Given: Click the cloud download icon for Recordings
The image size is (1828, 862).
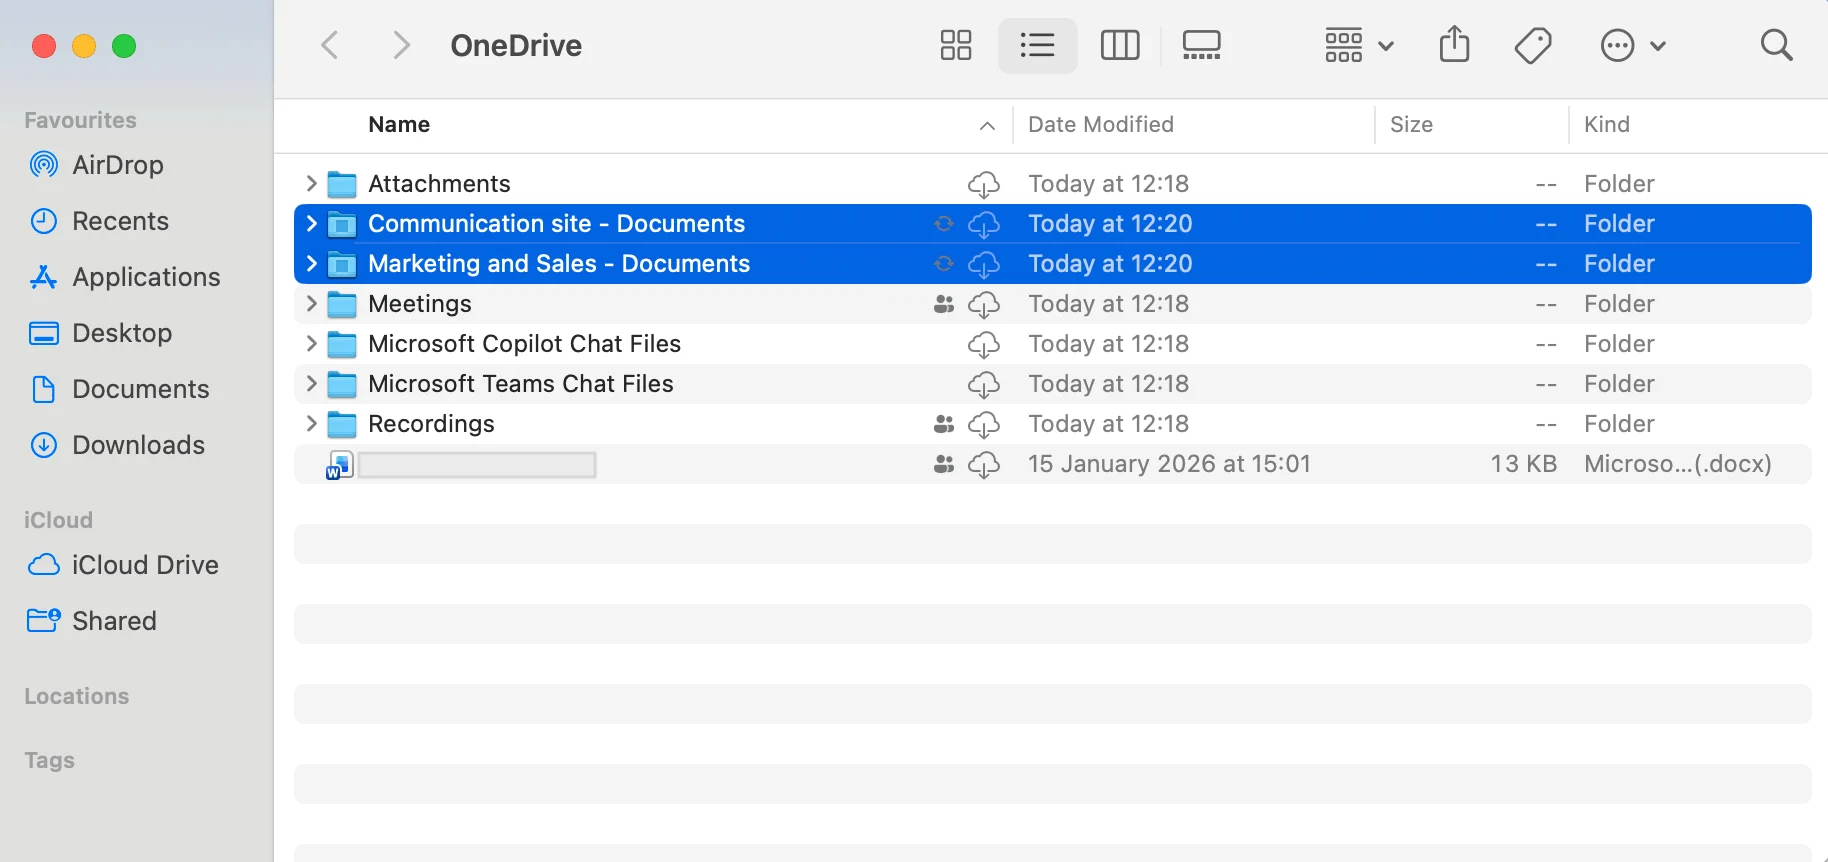Looking at the screenshot, I should pos(984,424).
